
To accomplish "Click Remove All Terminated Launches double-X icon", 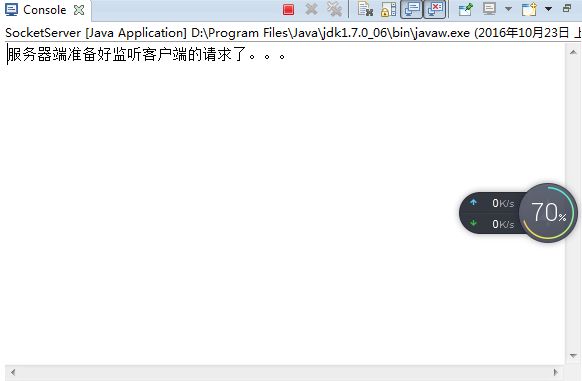I will click(x=334, y=9).
